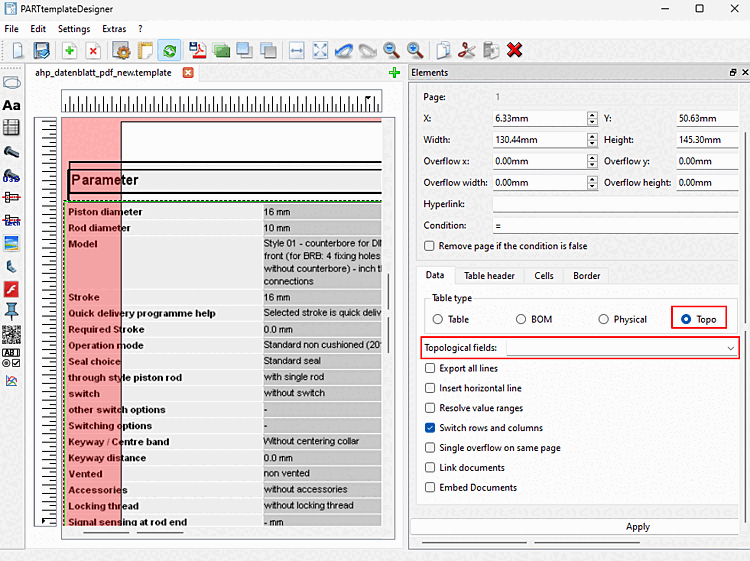
Task: Click the copy pages icon in toolbar
Action: point(443,50)
